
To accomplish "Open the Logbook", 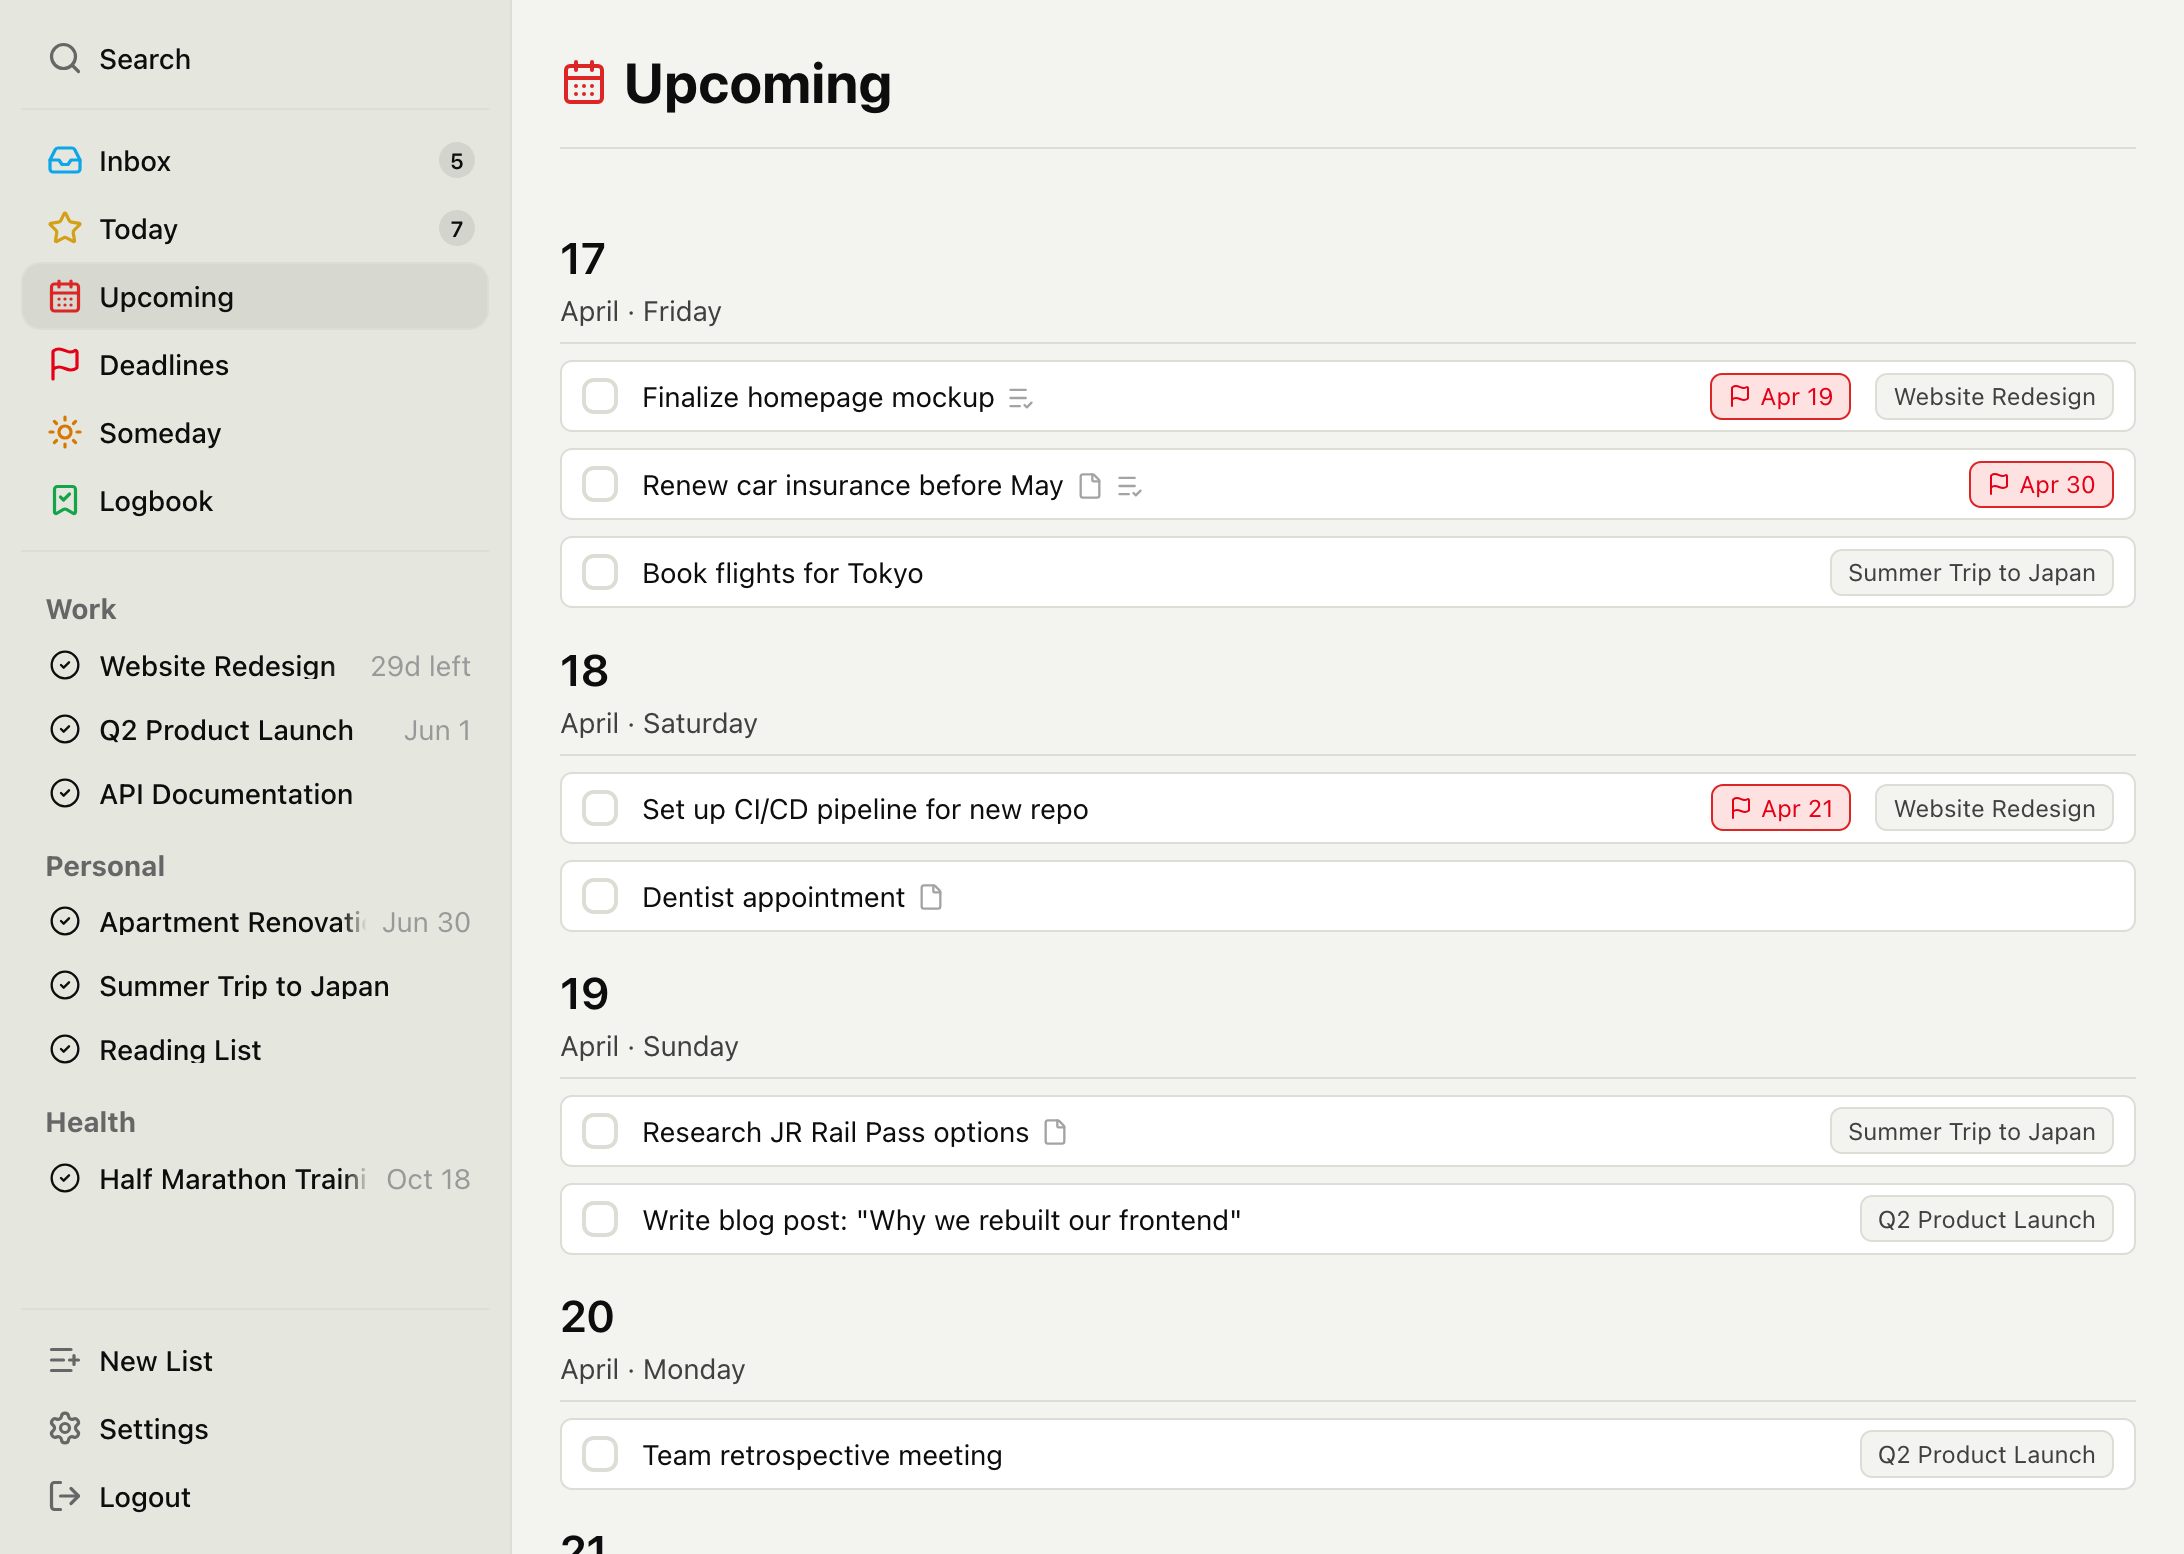I will click(x=255, y=501).
